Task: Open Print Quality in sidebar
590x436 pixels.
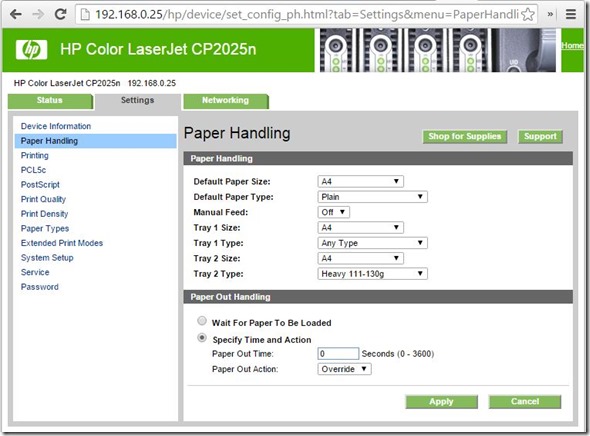Action: pos(43,199)
